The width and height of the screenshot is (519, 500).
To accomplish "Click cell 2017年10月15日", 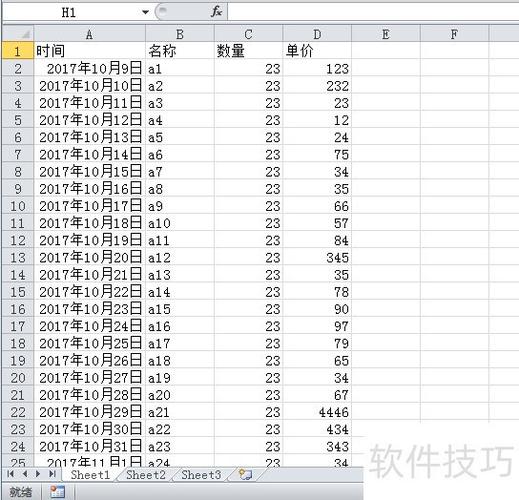I will (x=89, y=172).
